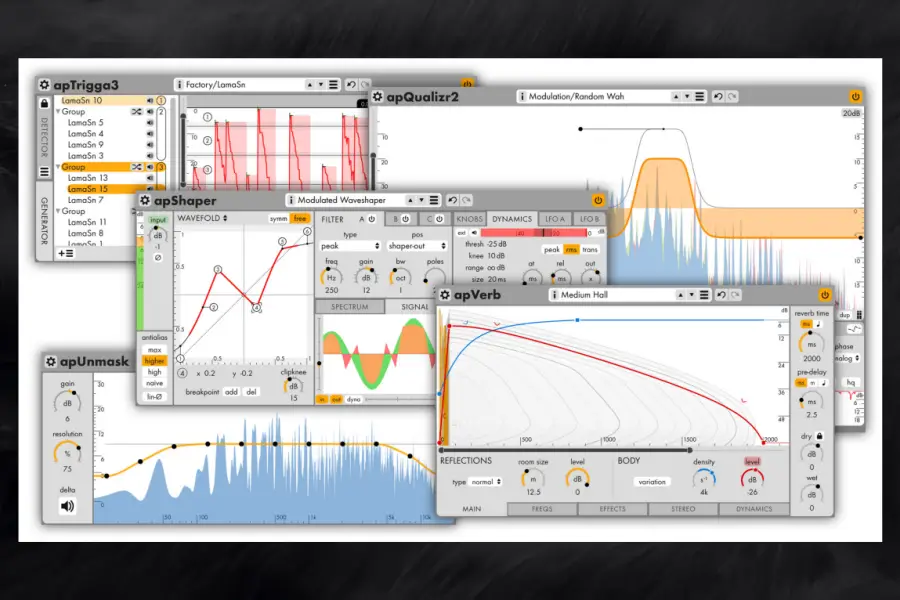Open apQualizr2 settings gear
The width and height of the screenshot is (900, 600).
point(377,96)
